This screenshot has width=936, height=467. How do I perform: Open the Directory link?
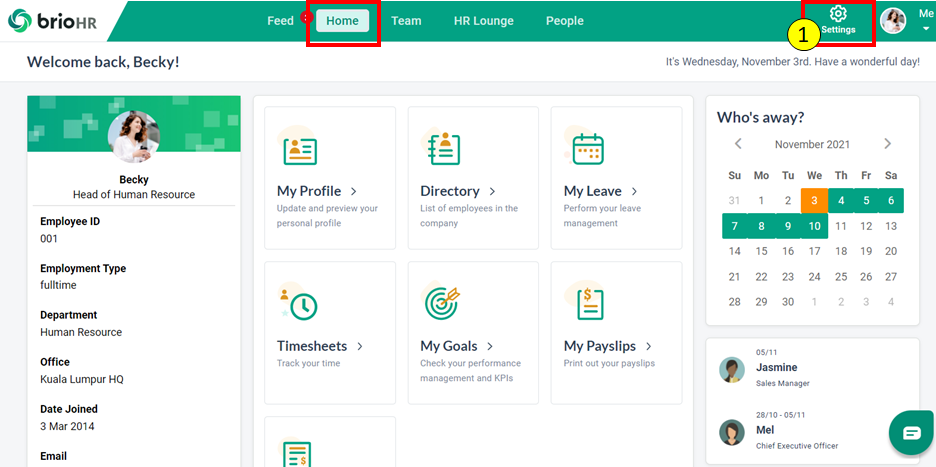(x=449, y=191)
